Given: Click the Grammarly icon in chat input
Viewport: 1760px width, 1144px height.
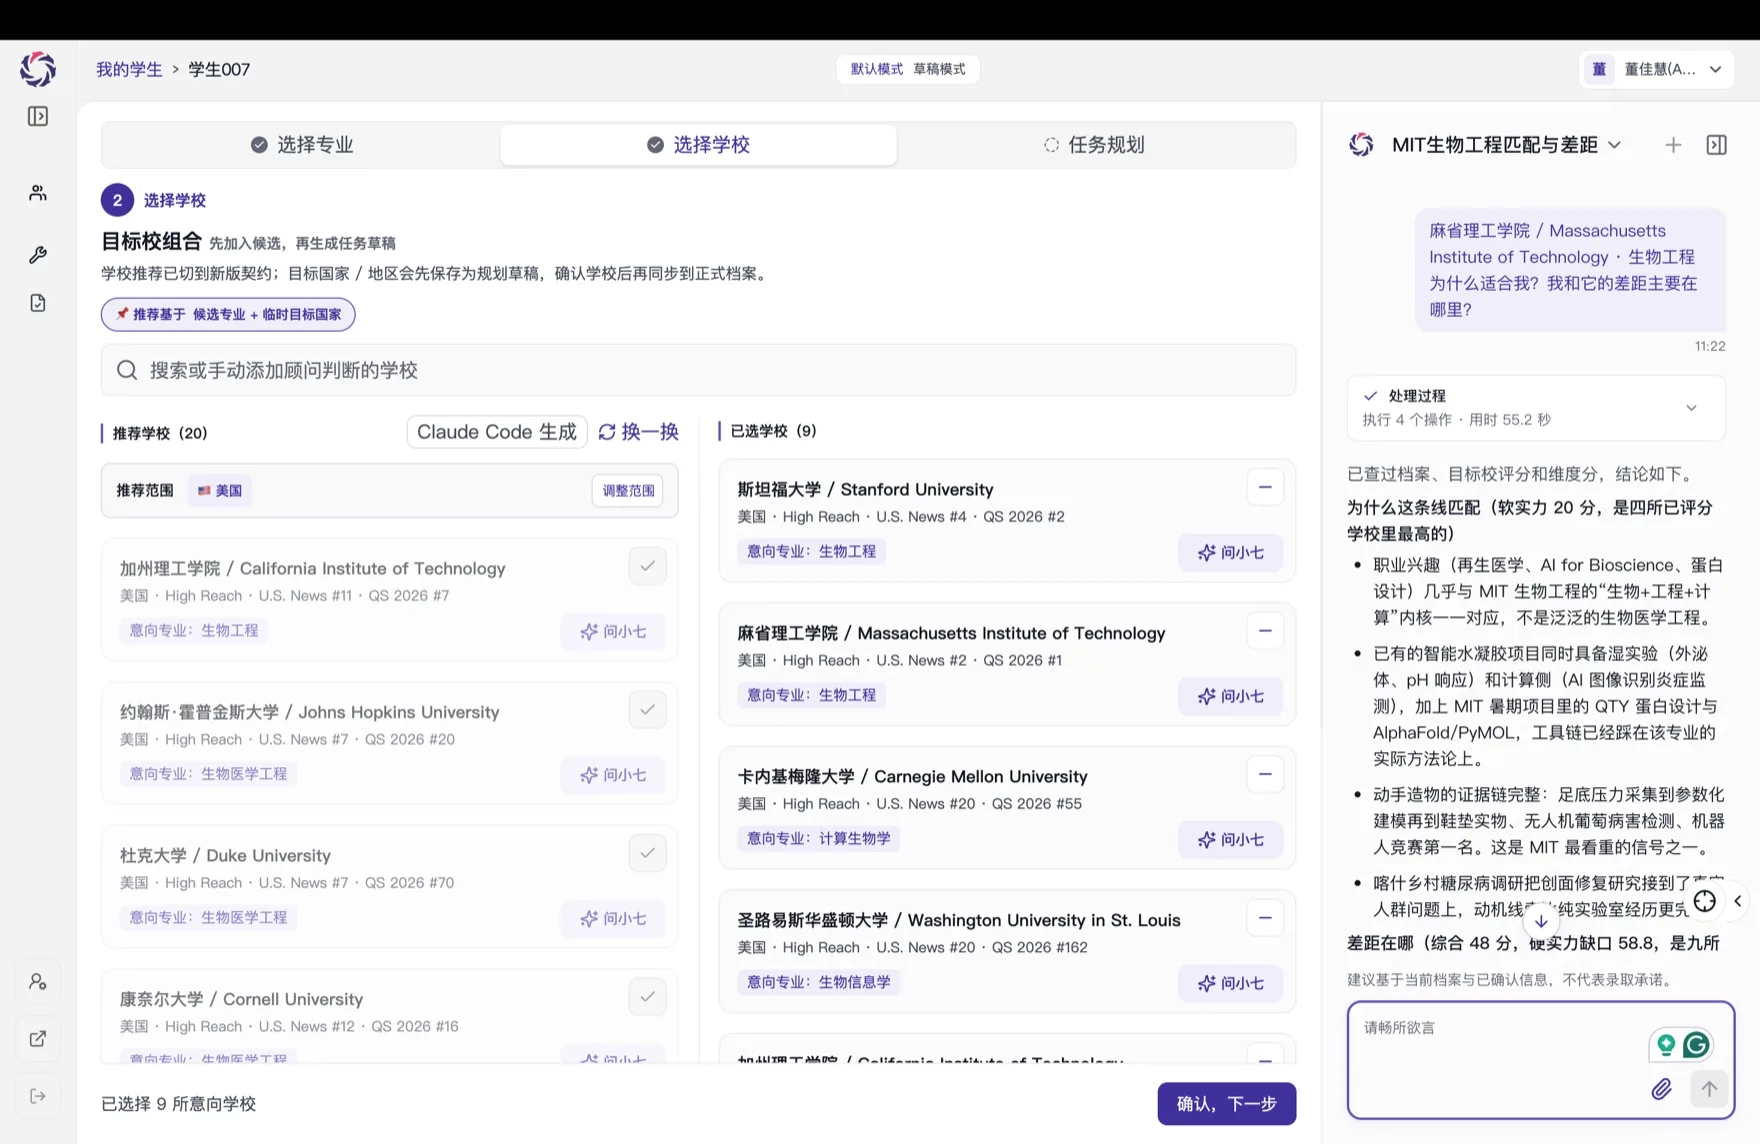Looking at the screenshot, I should point(1697,1045).
